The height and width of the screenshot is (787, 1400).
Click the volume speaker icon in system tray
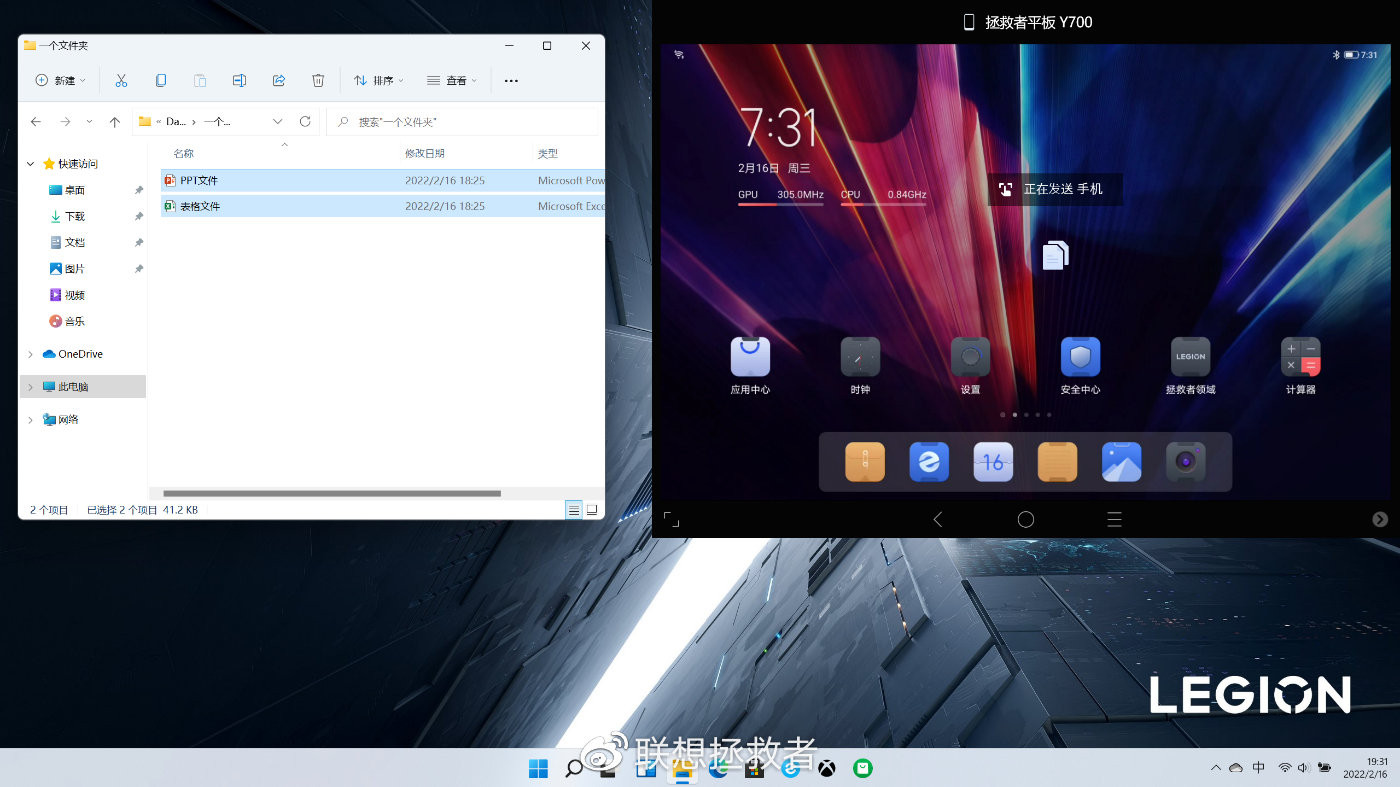1303,768
